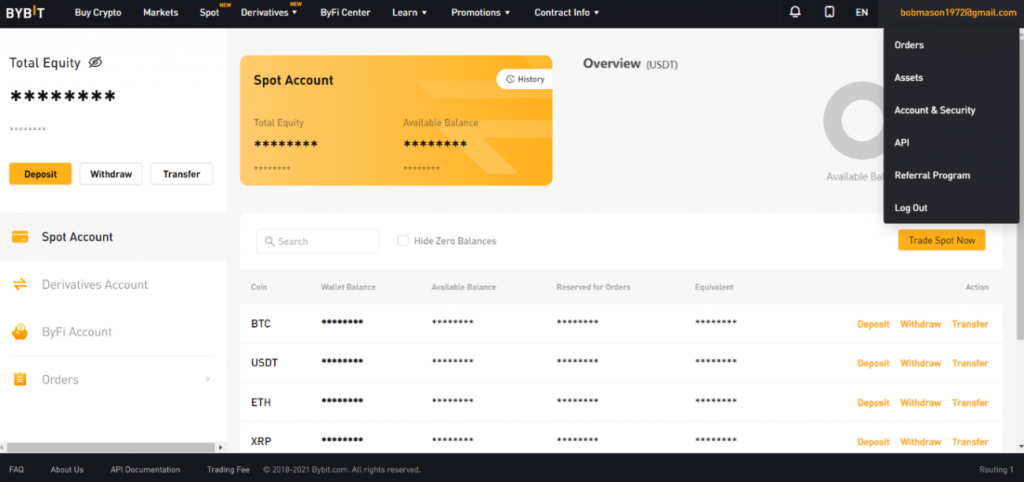Go to Markets page
This screenshot has width=1024, height=482.
pos(161,12)
